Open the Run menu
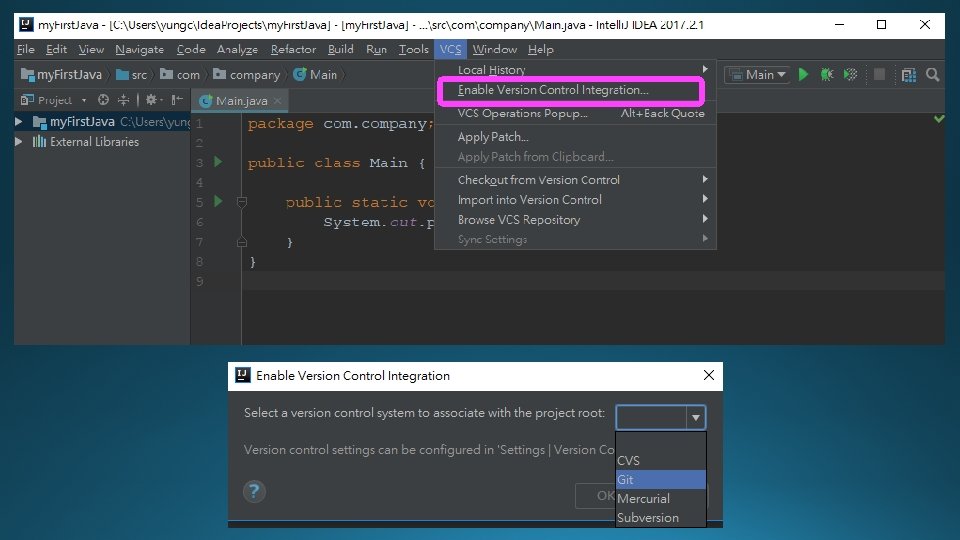 [376, 49]
